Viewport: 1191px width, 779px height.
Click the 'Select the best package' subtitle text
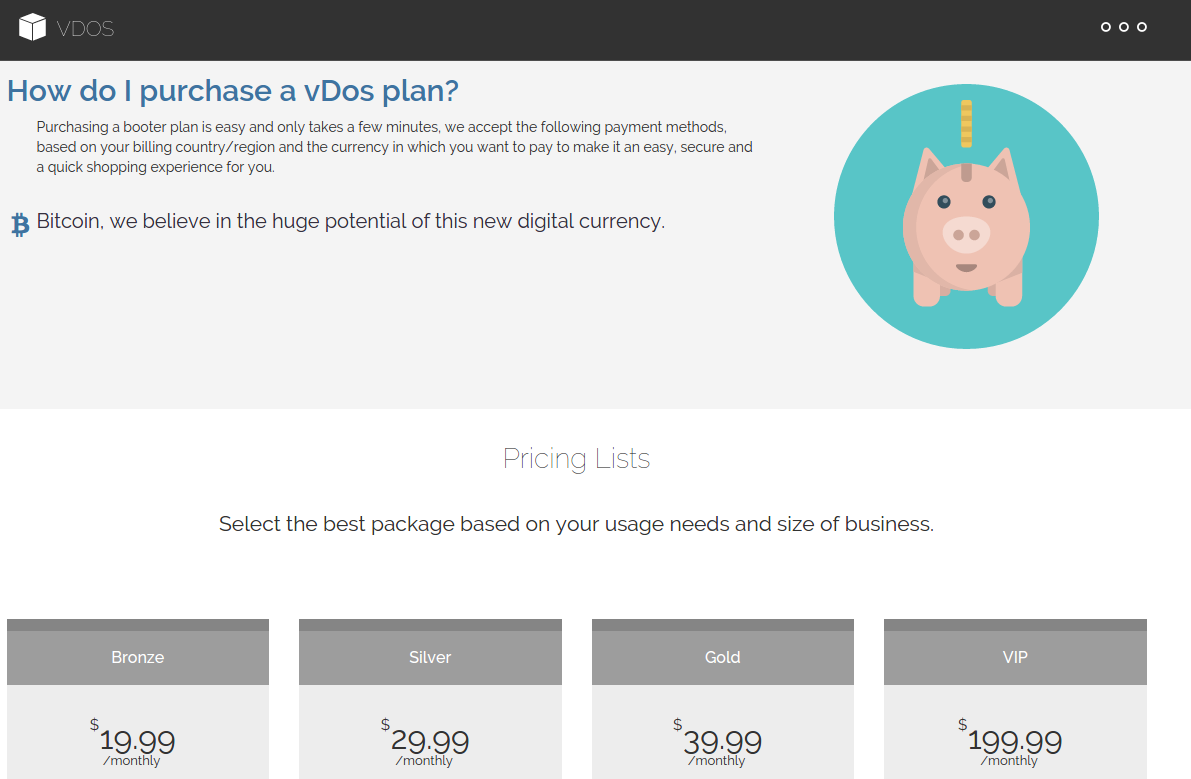click(576, 524)
